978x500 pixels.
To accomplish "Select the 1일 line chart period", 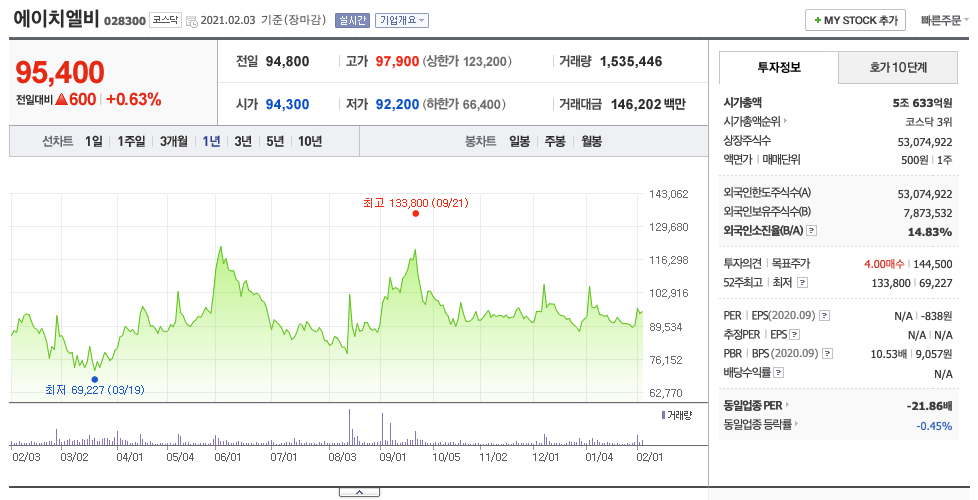I will tap(94, 142).
